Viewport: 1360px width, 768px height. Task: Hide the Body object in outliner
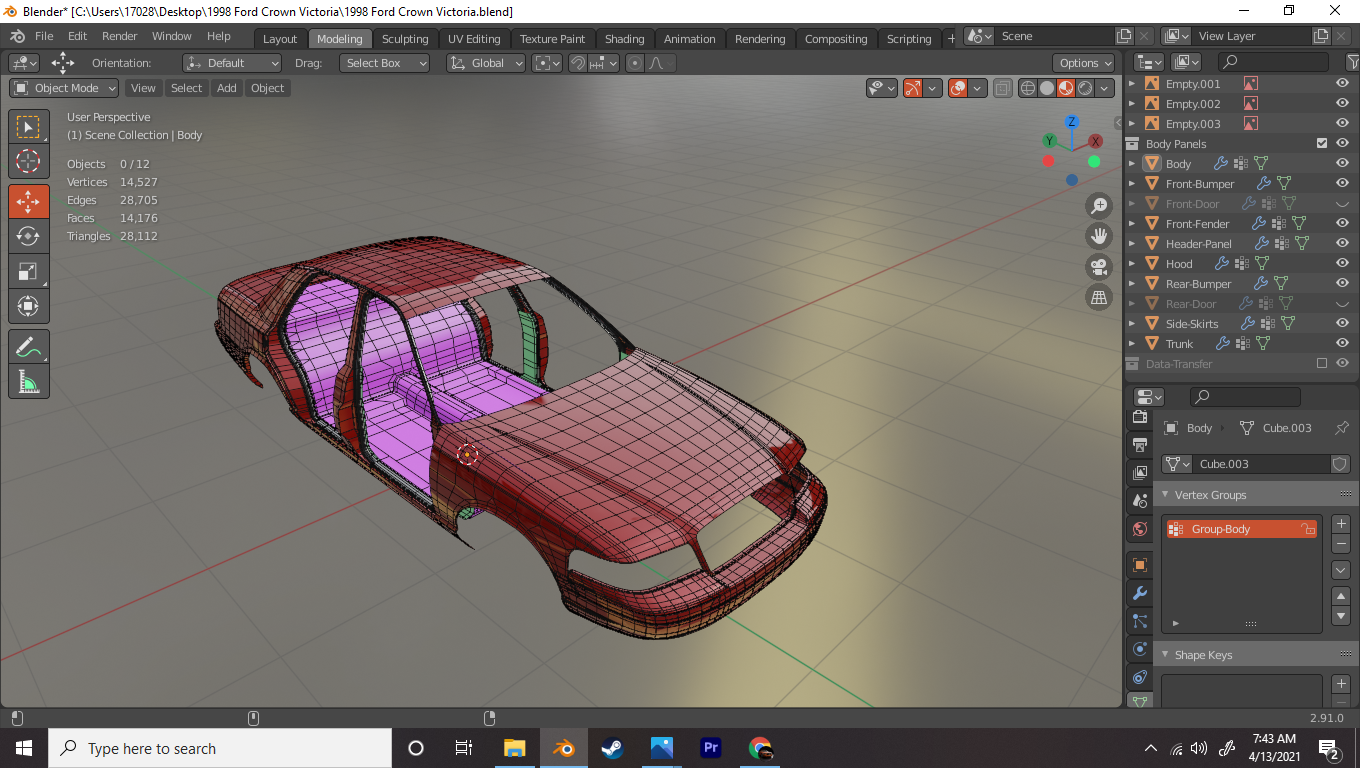click(1342, 164)
